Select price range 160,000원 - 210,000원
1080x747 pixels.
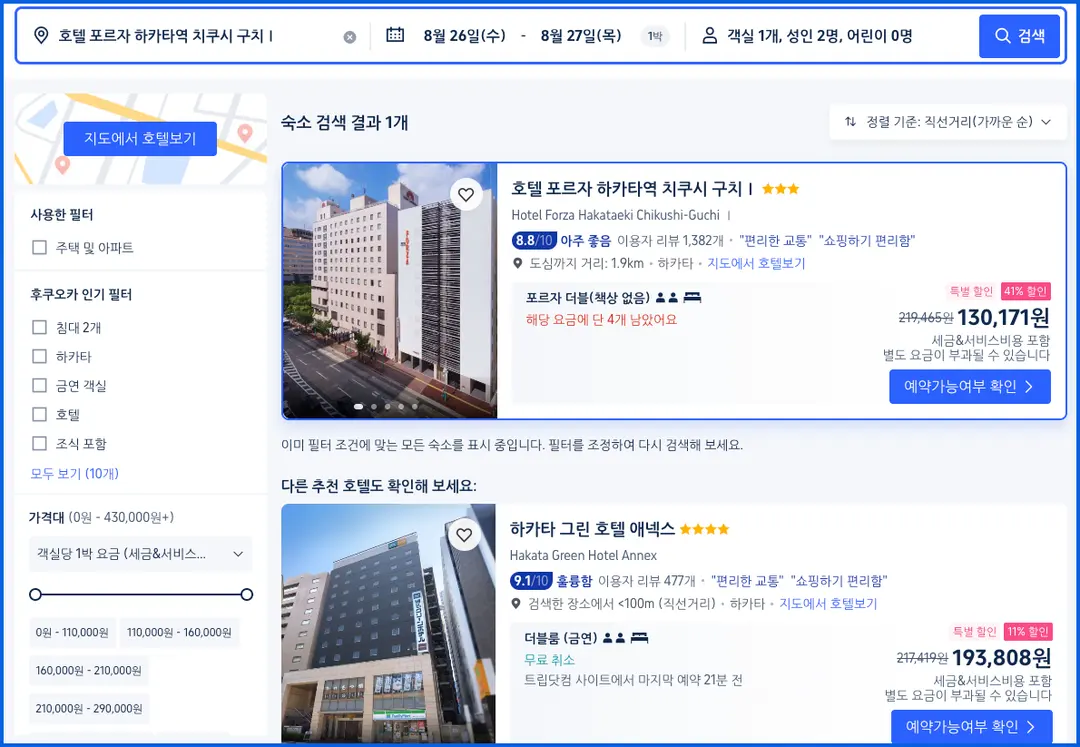[x=88, y=670]
